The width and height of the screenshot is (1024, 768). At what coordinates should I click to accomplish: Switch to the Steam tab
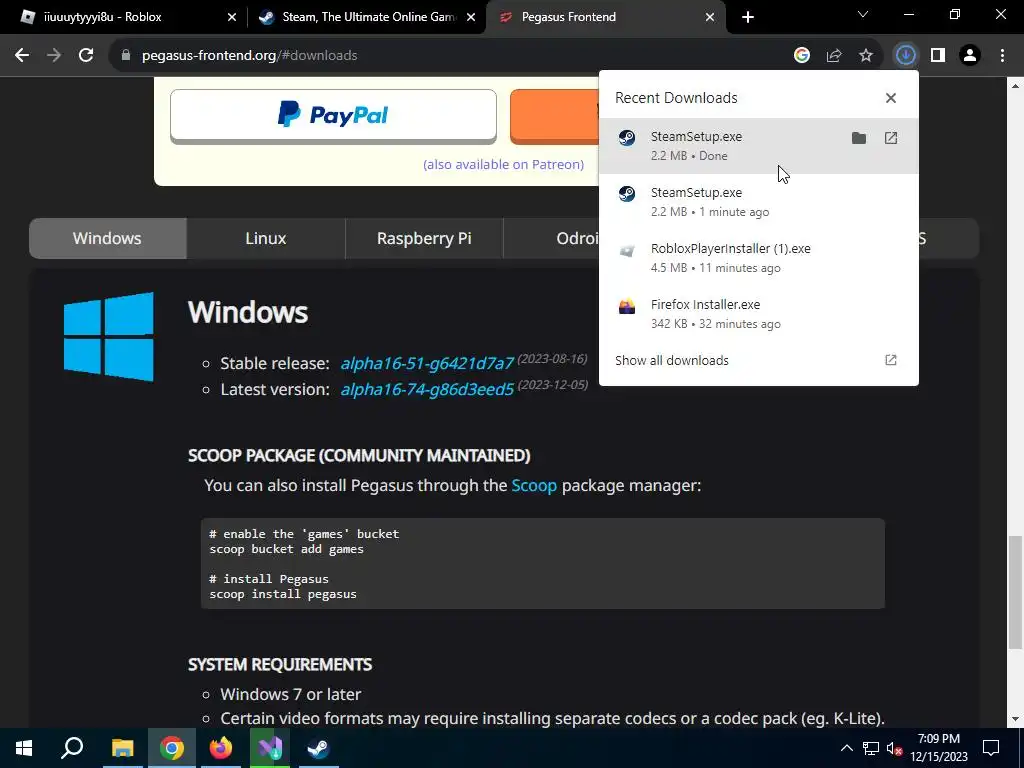366,17
